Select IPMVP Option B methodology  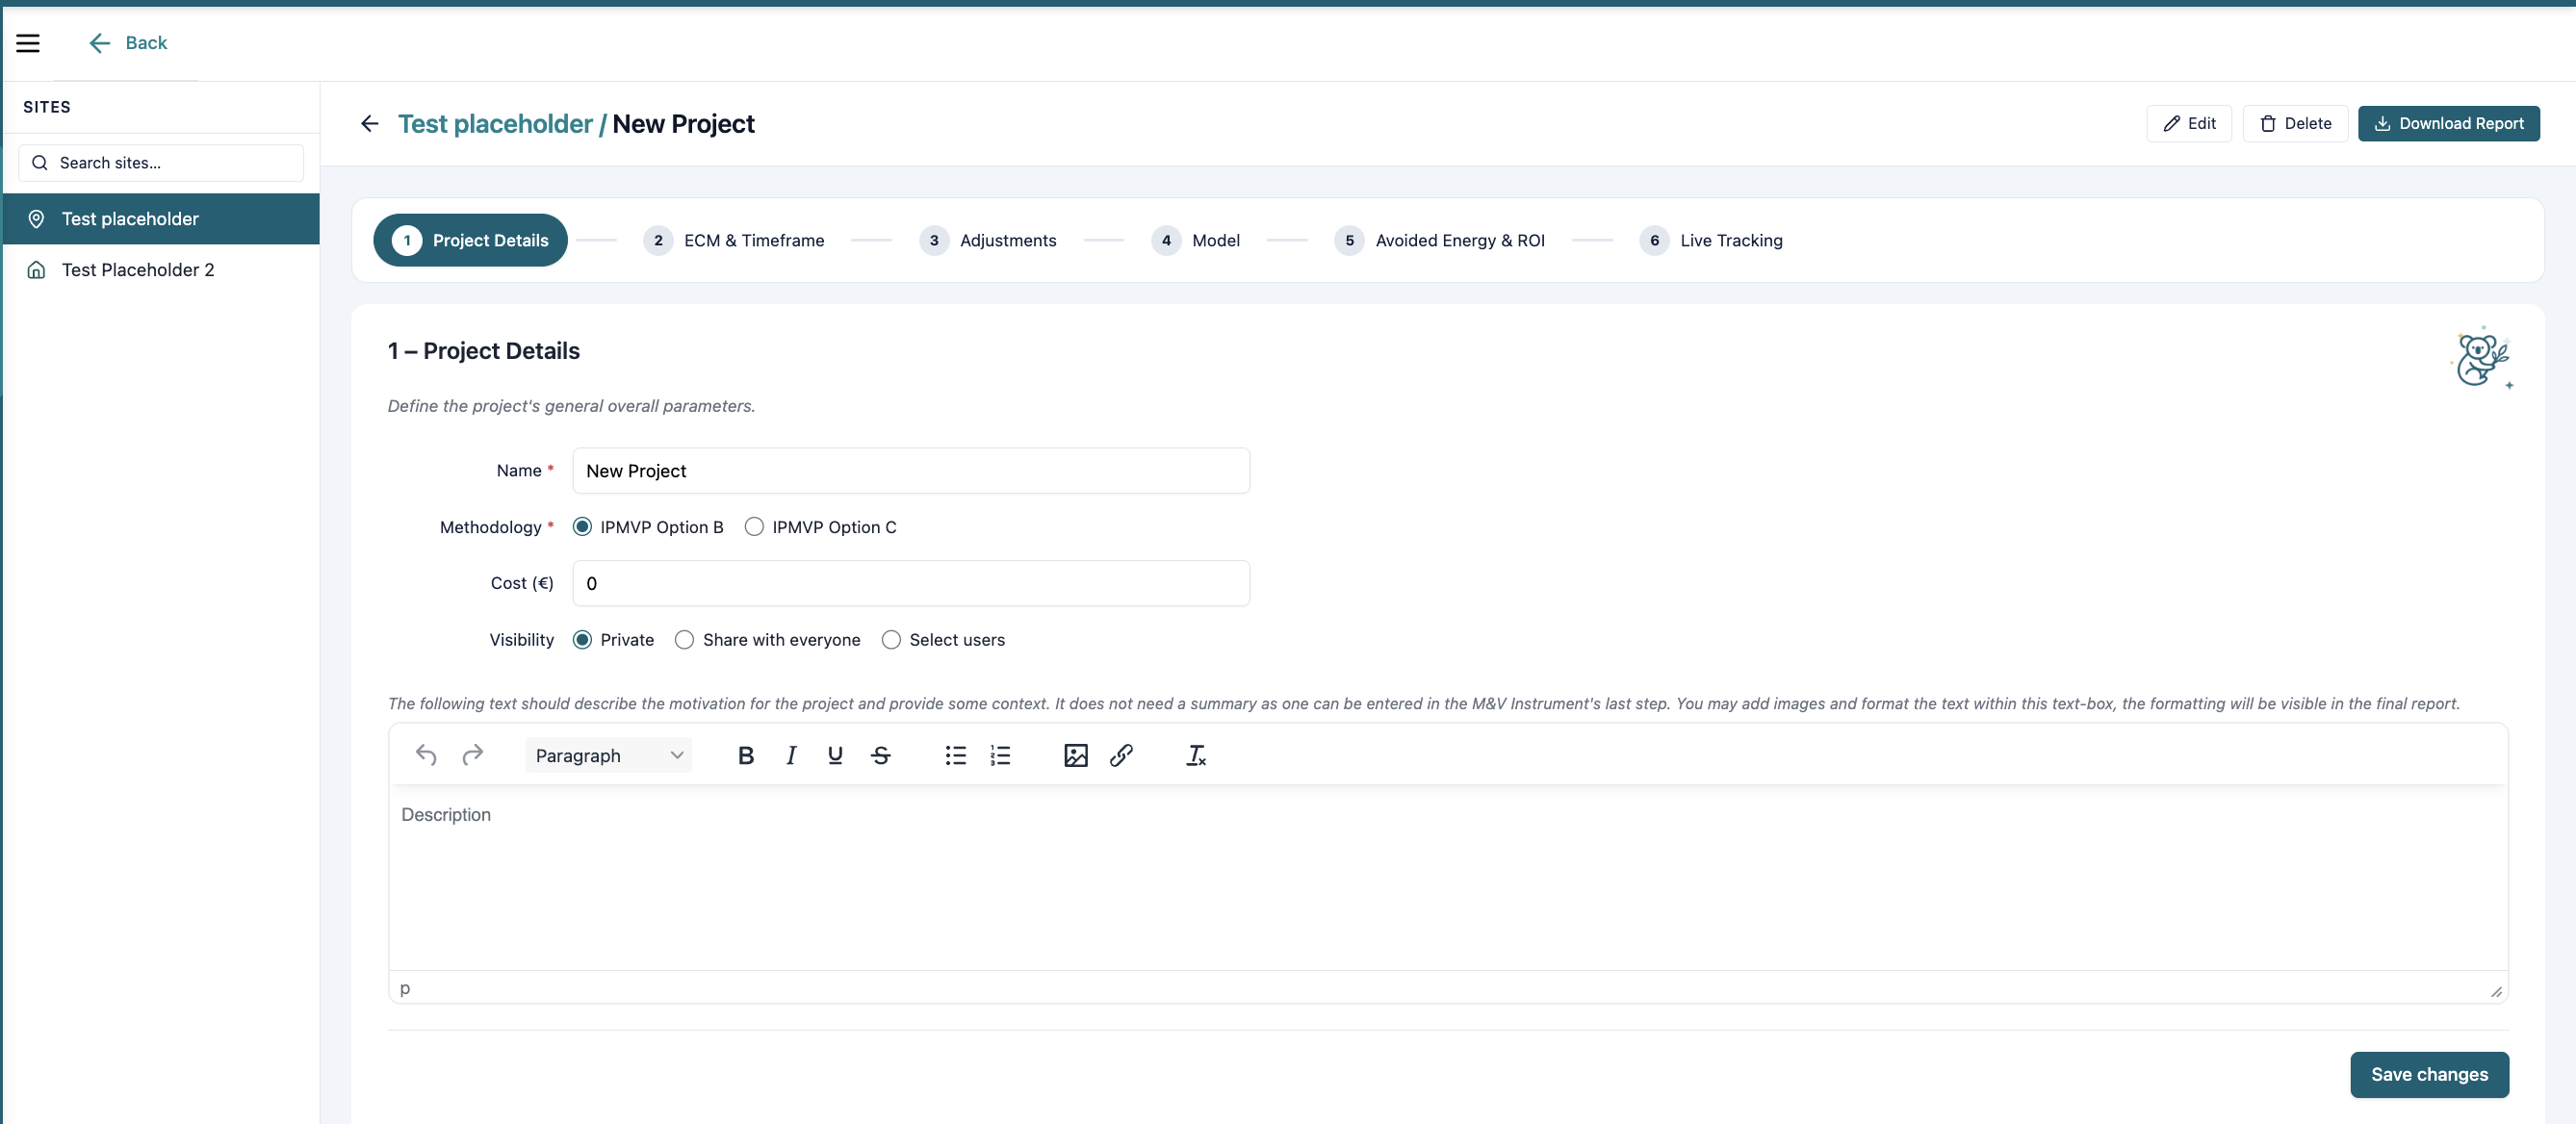click(582, 527)
